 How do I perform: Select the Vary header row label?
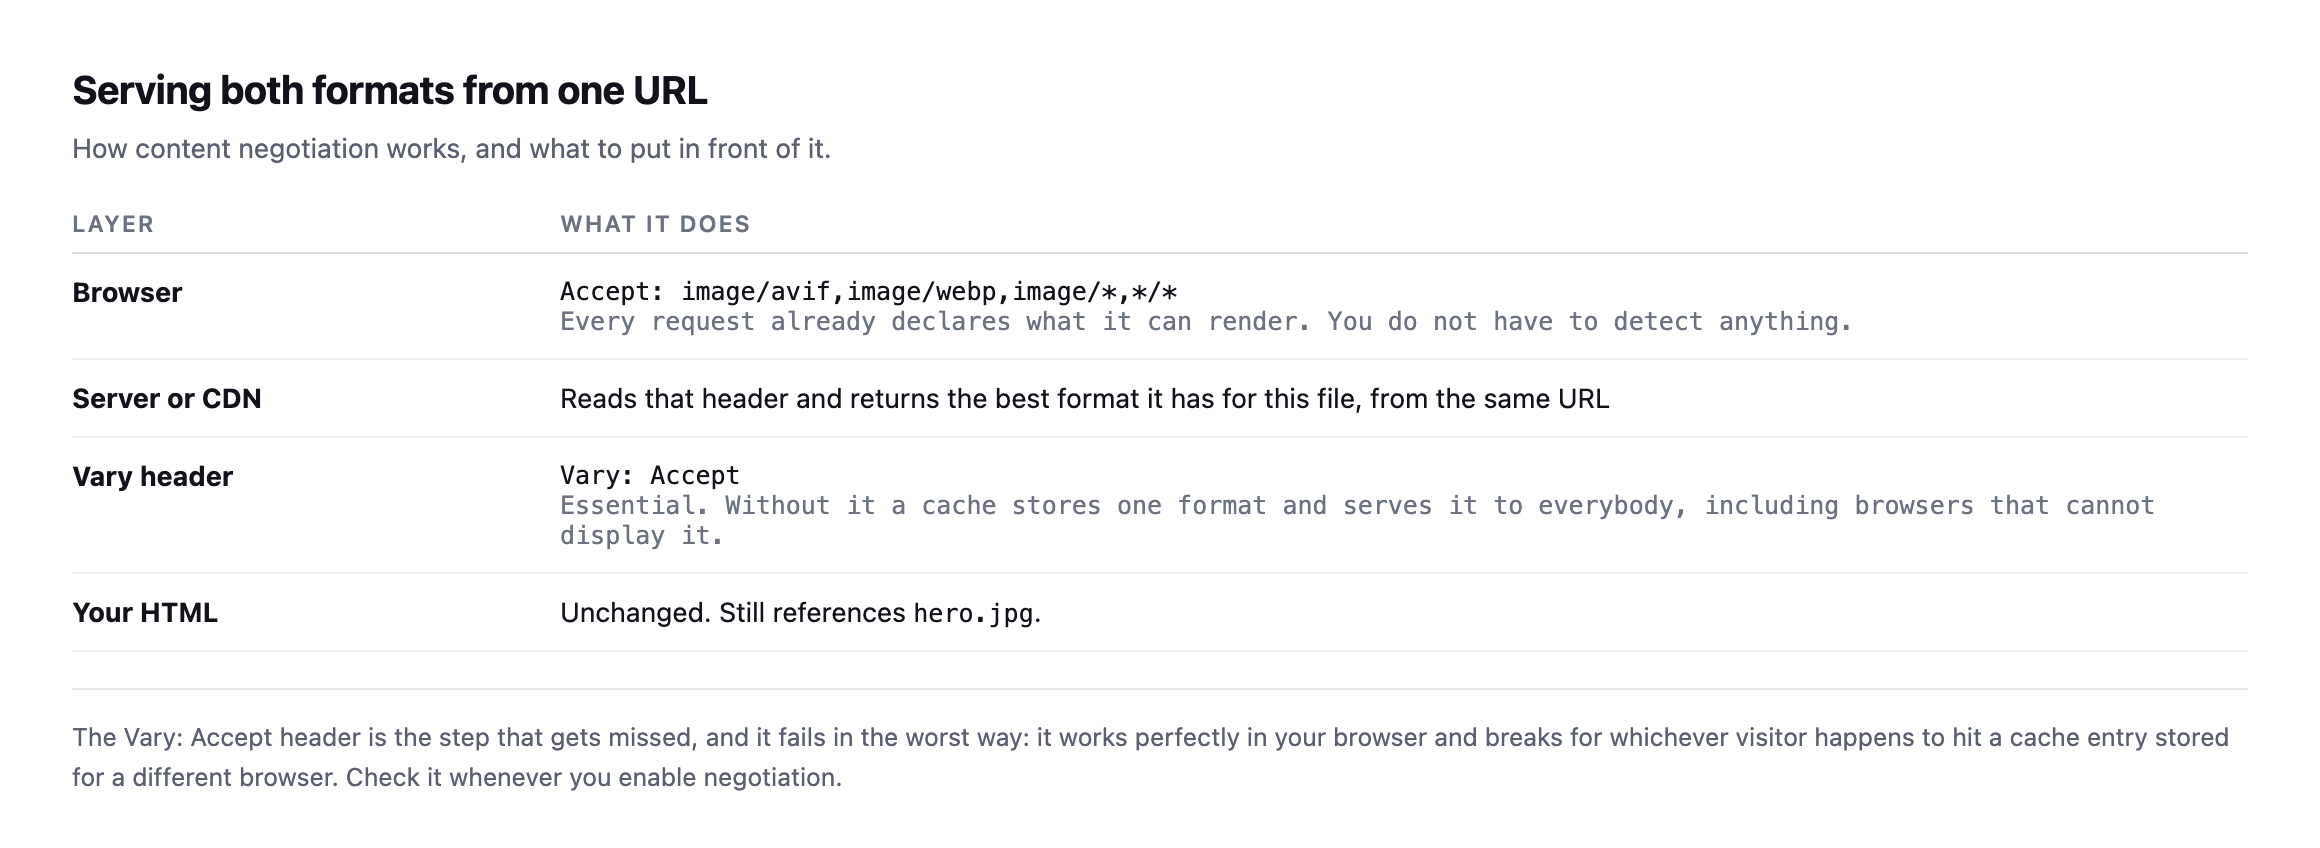pyautogui.click(x=152, y=477)
